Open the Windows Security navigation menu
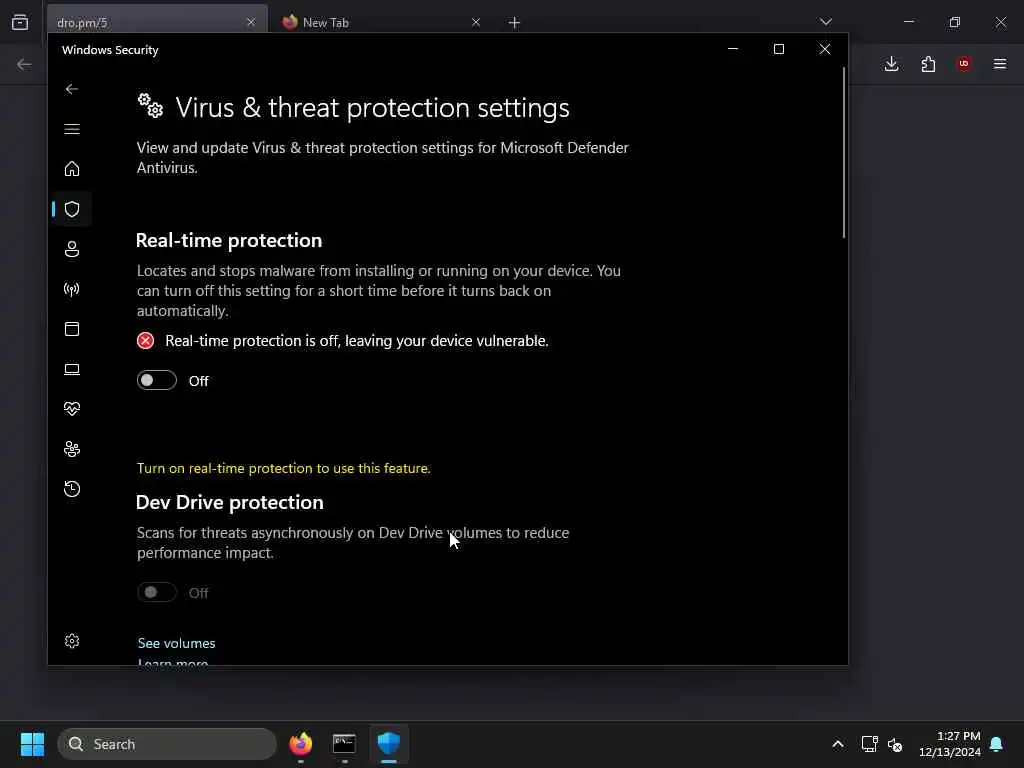 coord(72,129)
